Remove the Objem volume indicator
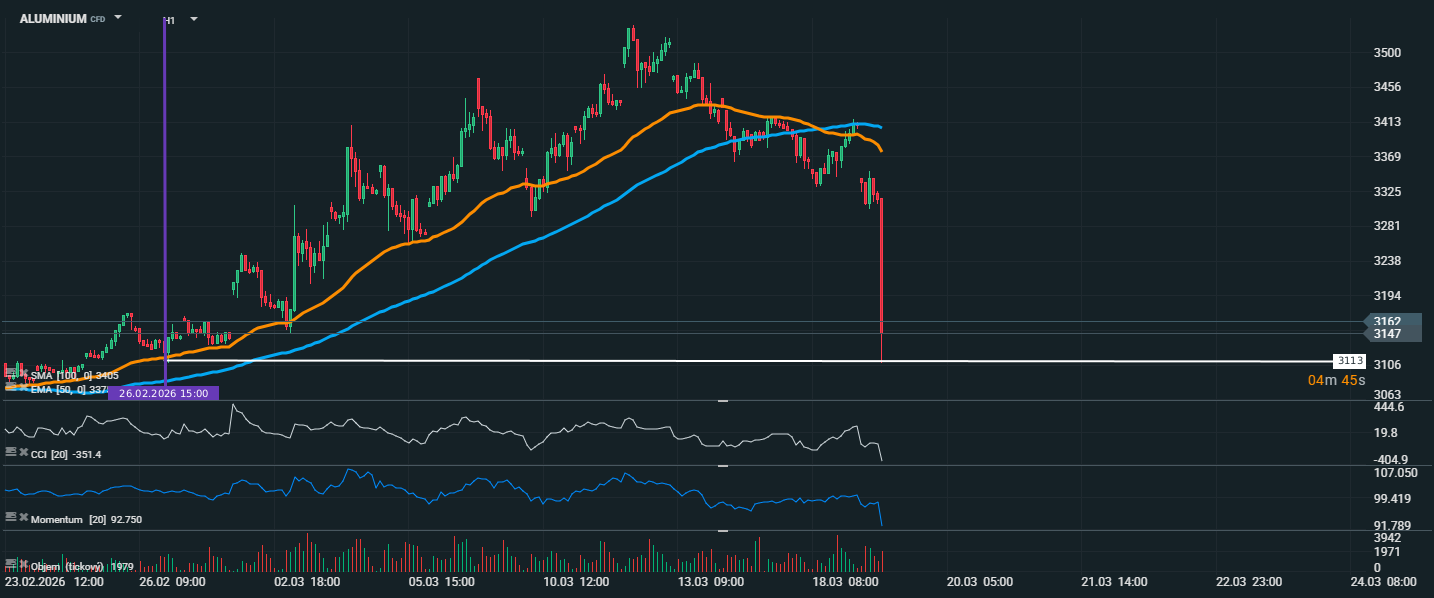Screen dimensions: 1434x598 23,565
